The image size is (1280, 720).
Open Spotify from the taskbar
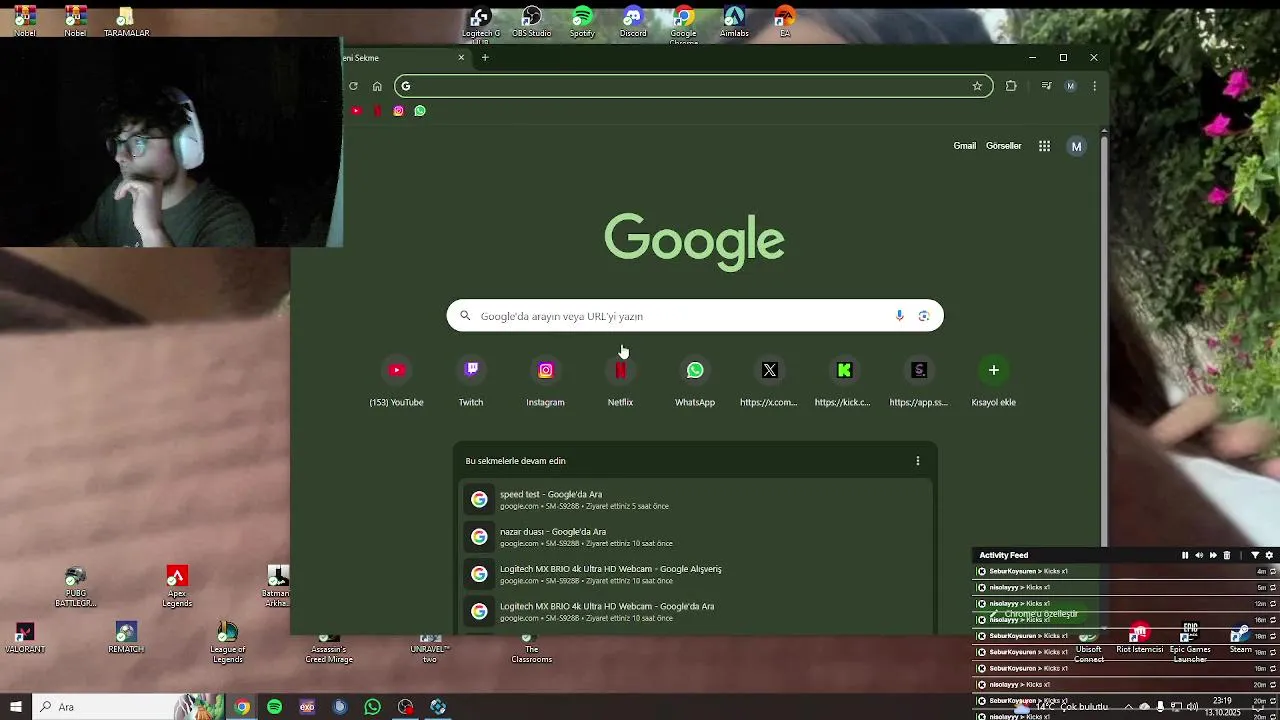pos(274,707)
